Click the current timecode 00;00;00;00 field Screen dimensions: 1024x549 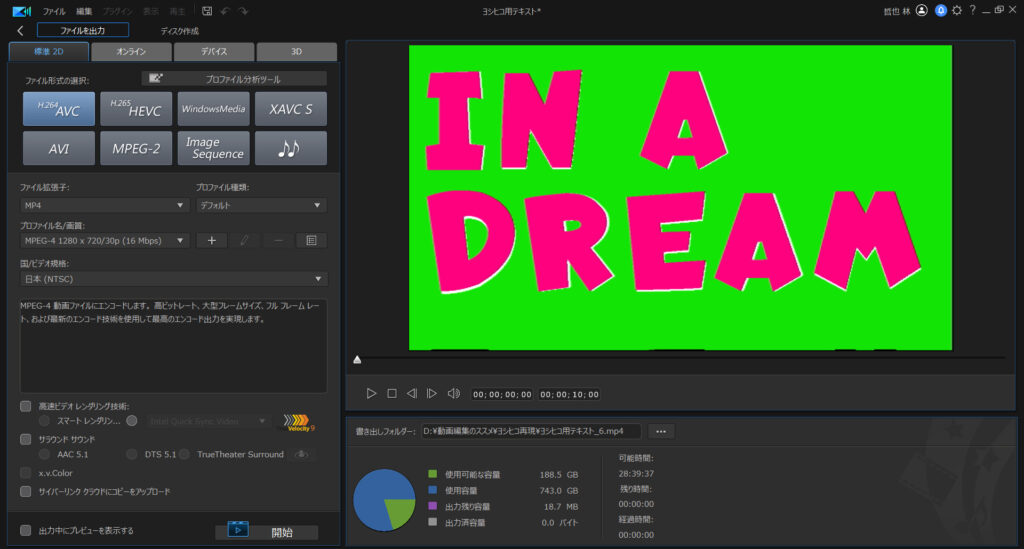[x=502, y=394]
